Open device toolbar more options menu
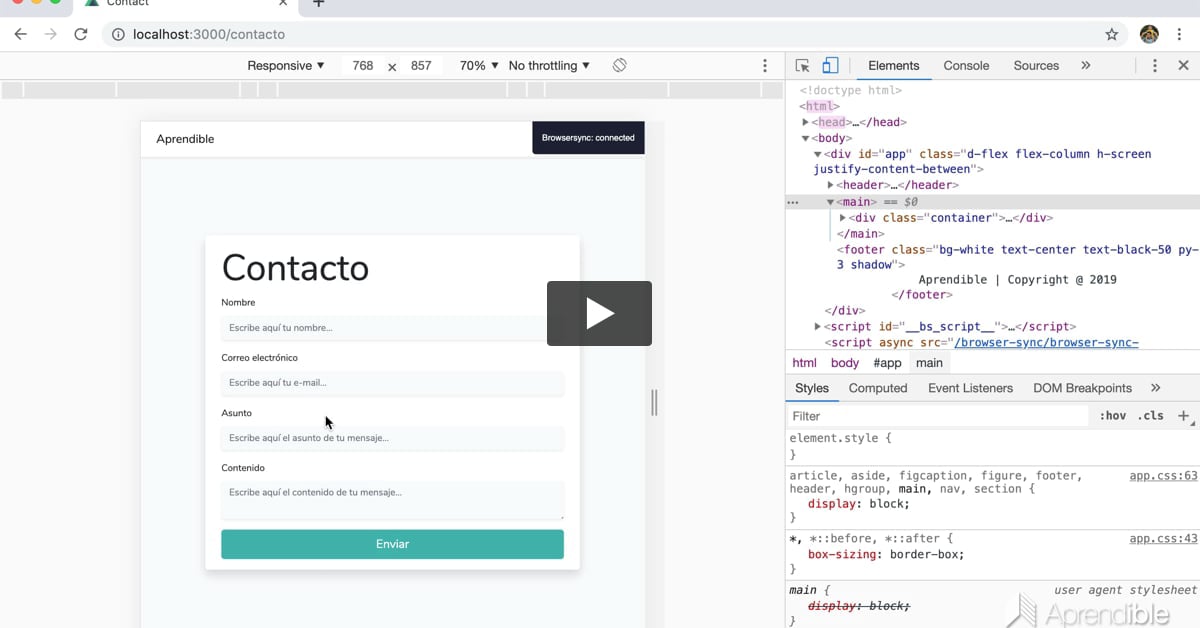The image size is (1200, 628). point(765,66)
